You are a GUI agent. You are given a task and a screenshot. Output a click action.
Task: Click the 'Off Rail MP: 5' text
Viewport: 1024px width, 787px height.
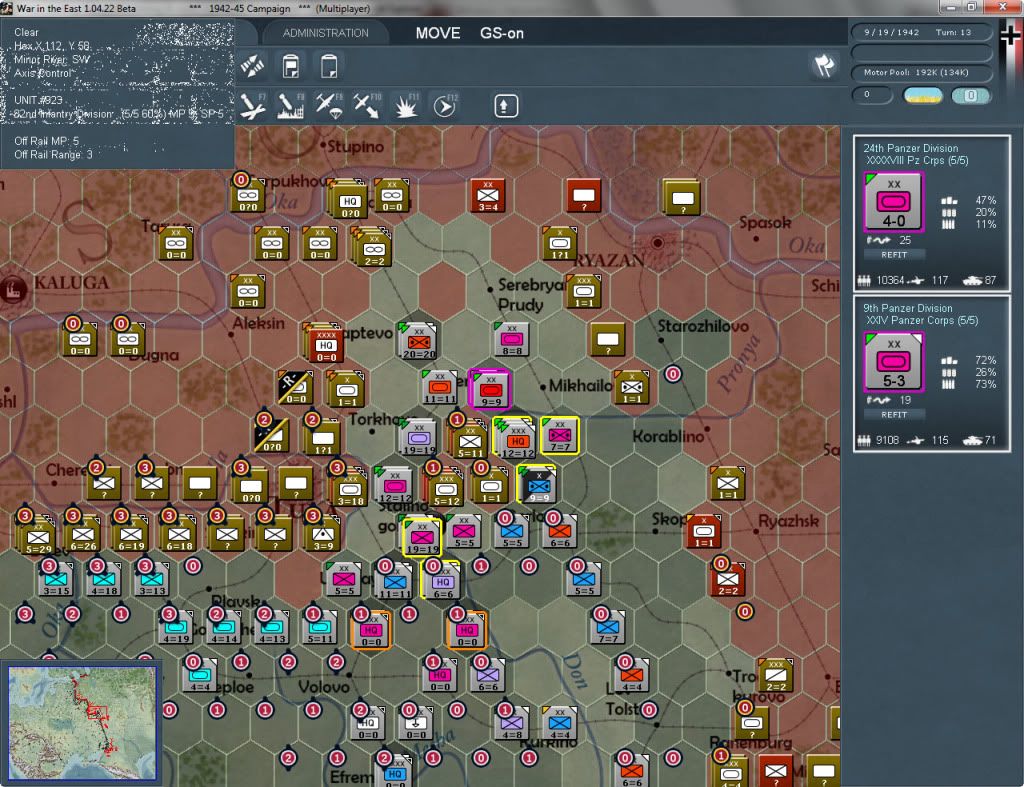pos(46,141)
